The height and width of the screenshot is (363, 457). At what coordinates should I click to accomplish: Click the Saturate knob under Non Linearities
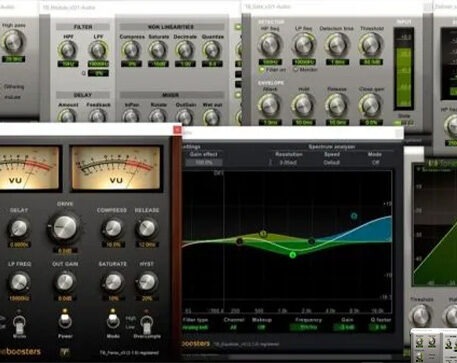point(158,50)
